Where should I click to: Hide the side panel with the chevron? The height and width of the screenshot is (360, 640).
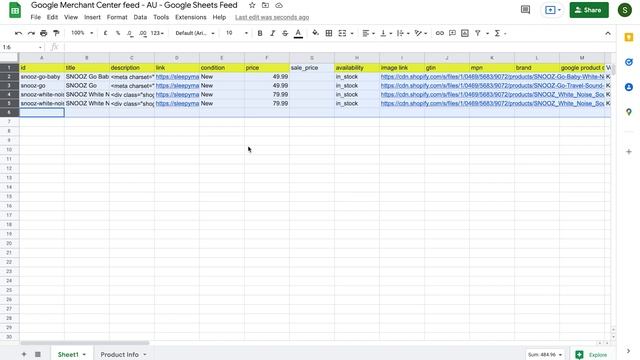click(x=628, y=351)
